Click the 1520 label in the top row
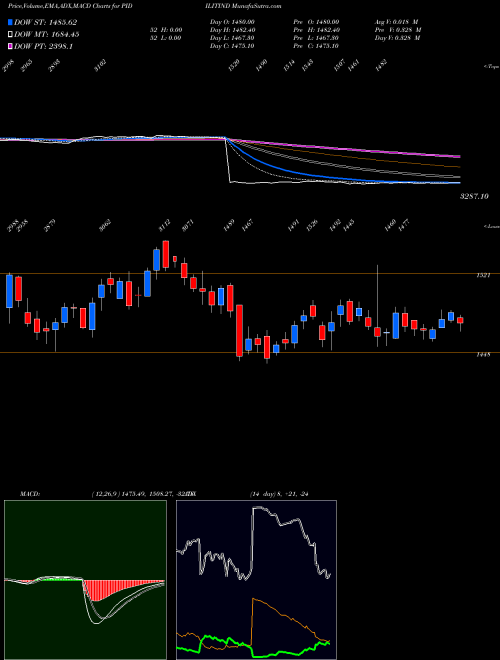Image resolution: width=500 pixels, height=660 pixels. pyautogui.click(x=234, y=65)
